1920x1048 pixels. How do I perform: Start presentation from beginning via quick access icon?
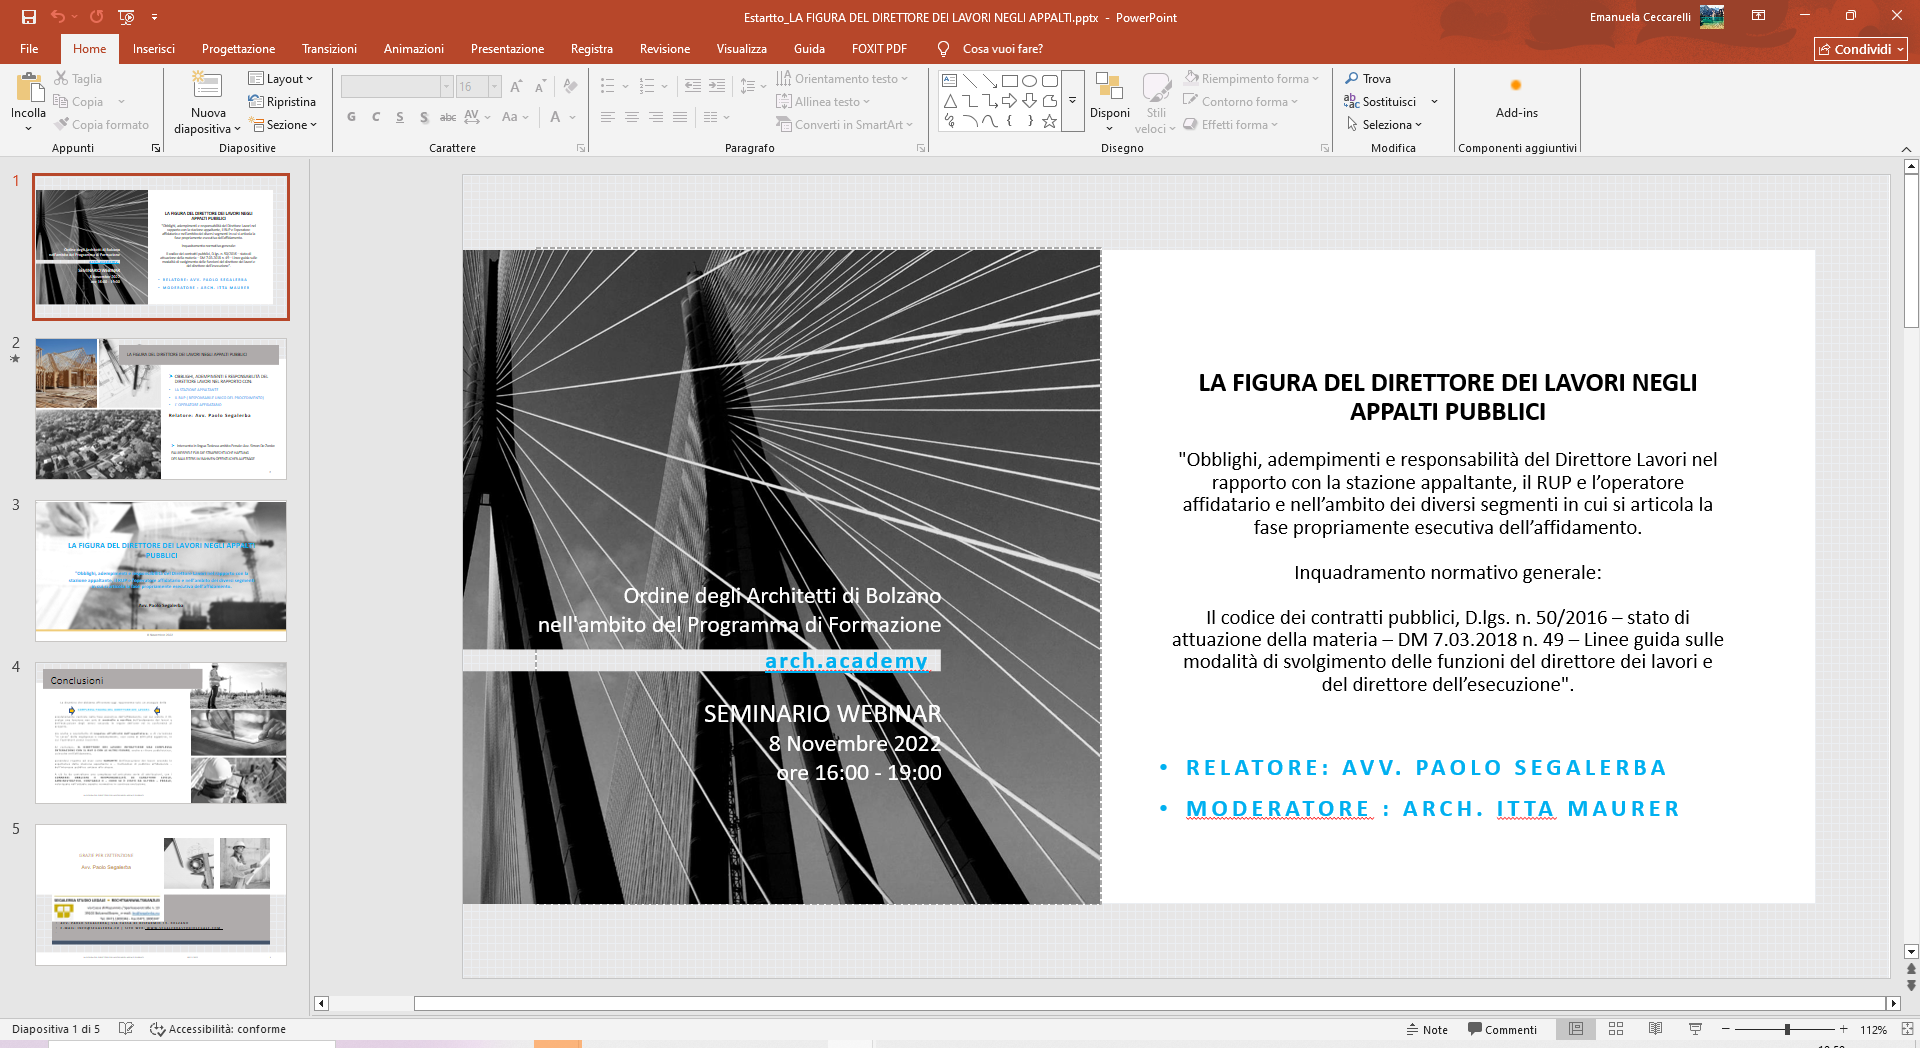(x=126, y=17)
